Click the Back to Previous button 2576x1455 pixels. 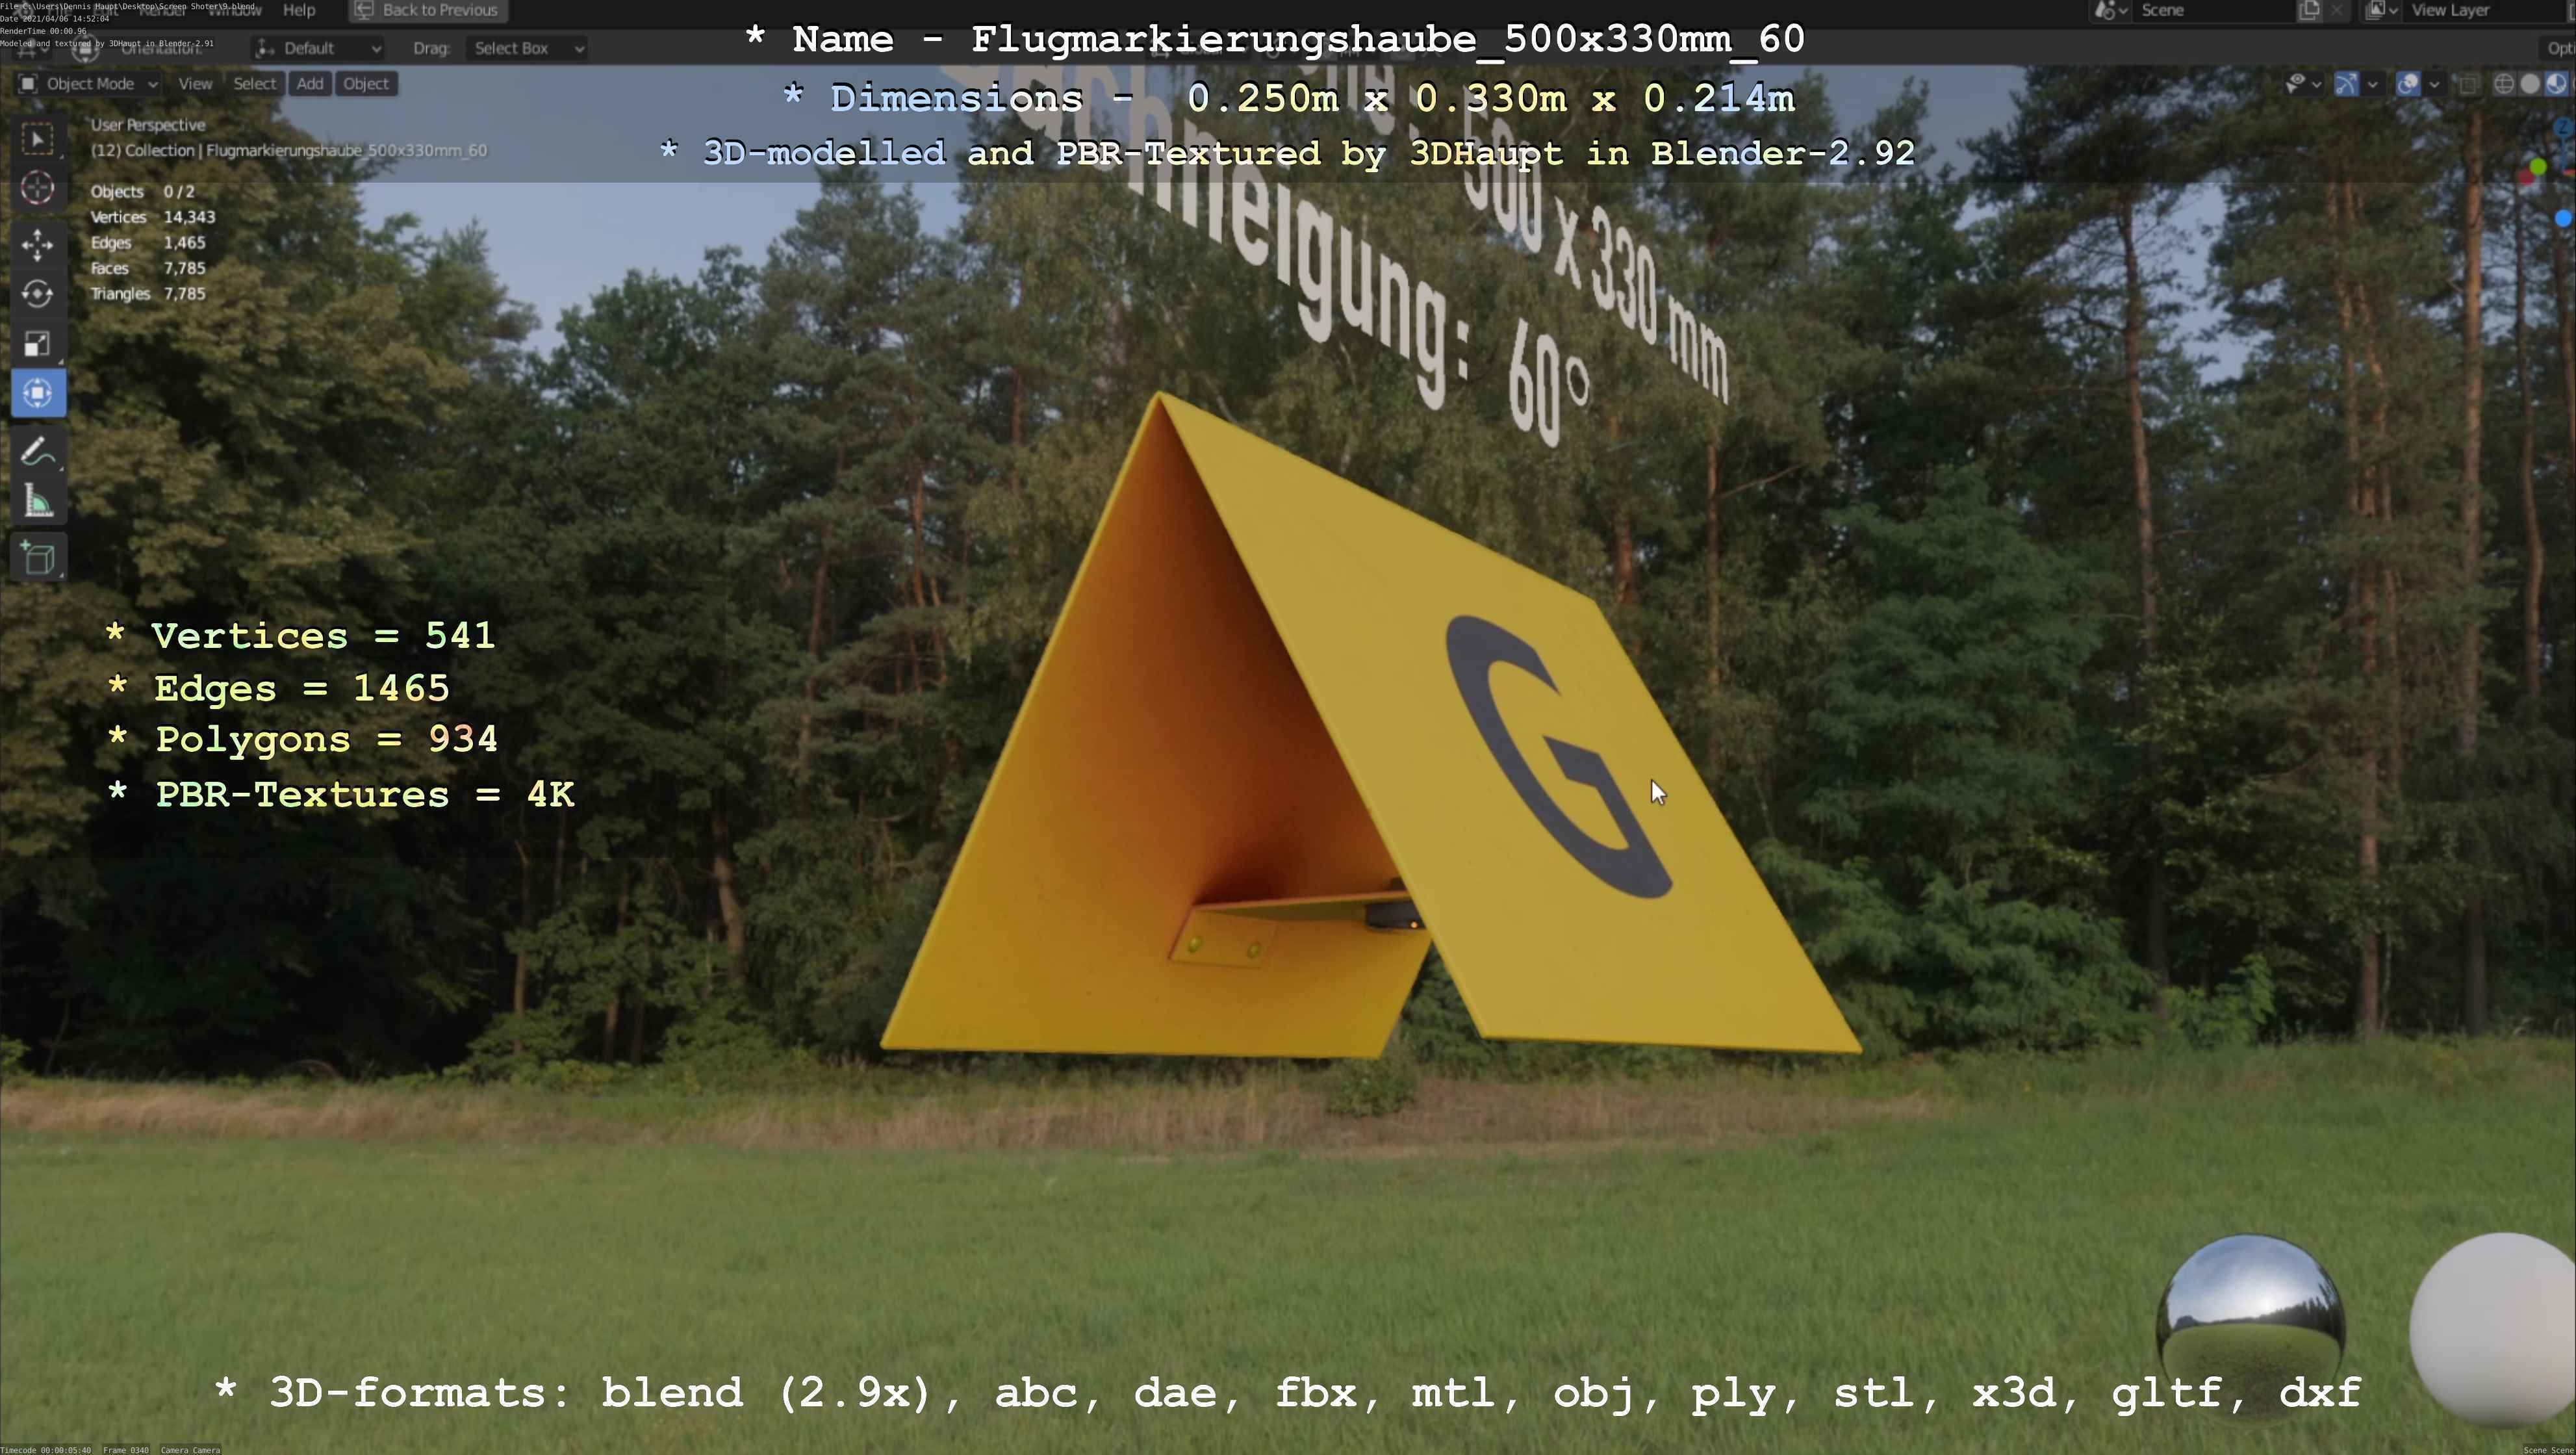[x=428, y=10]
